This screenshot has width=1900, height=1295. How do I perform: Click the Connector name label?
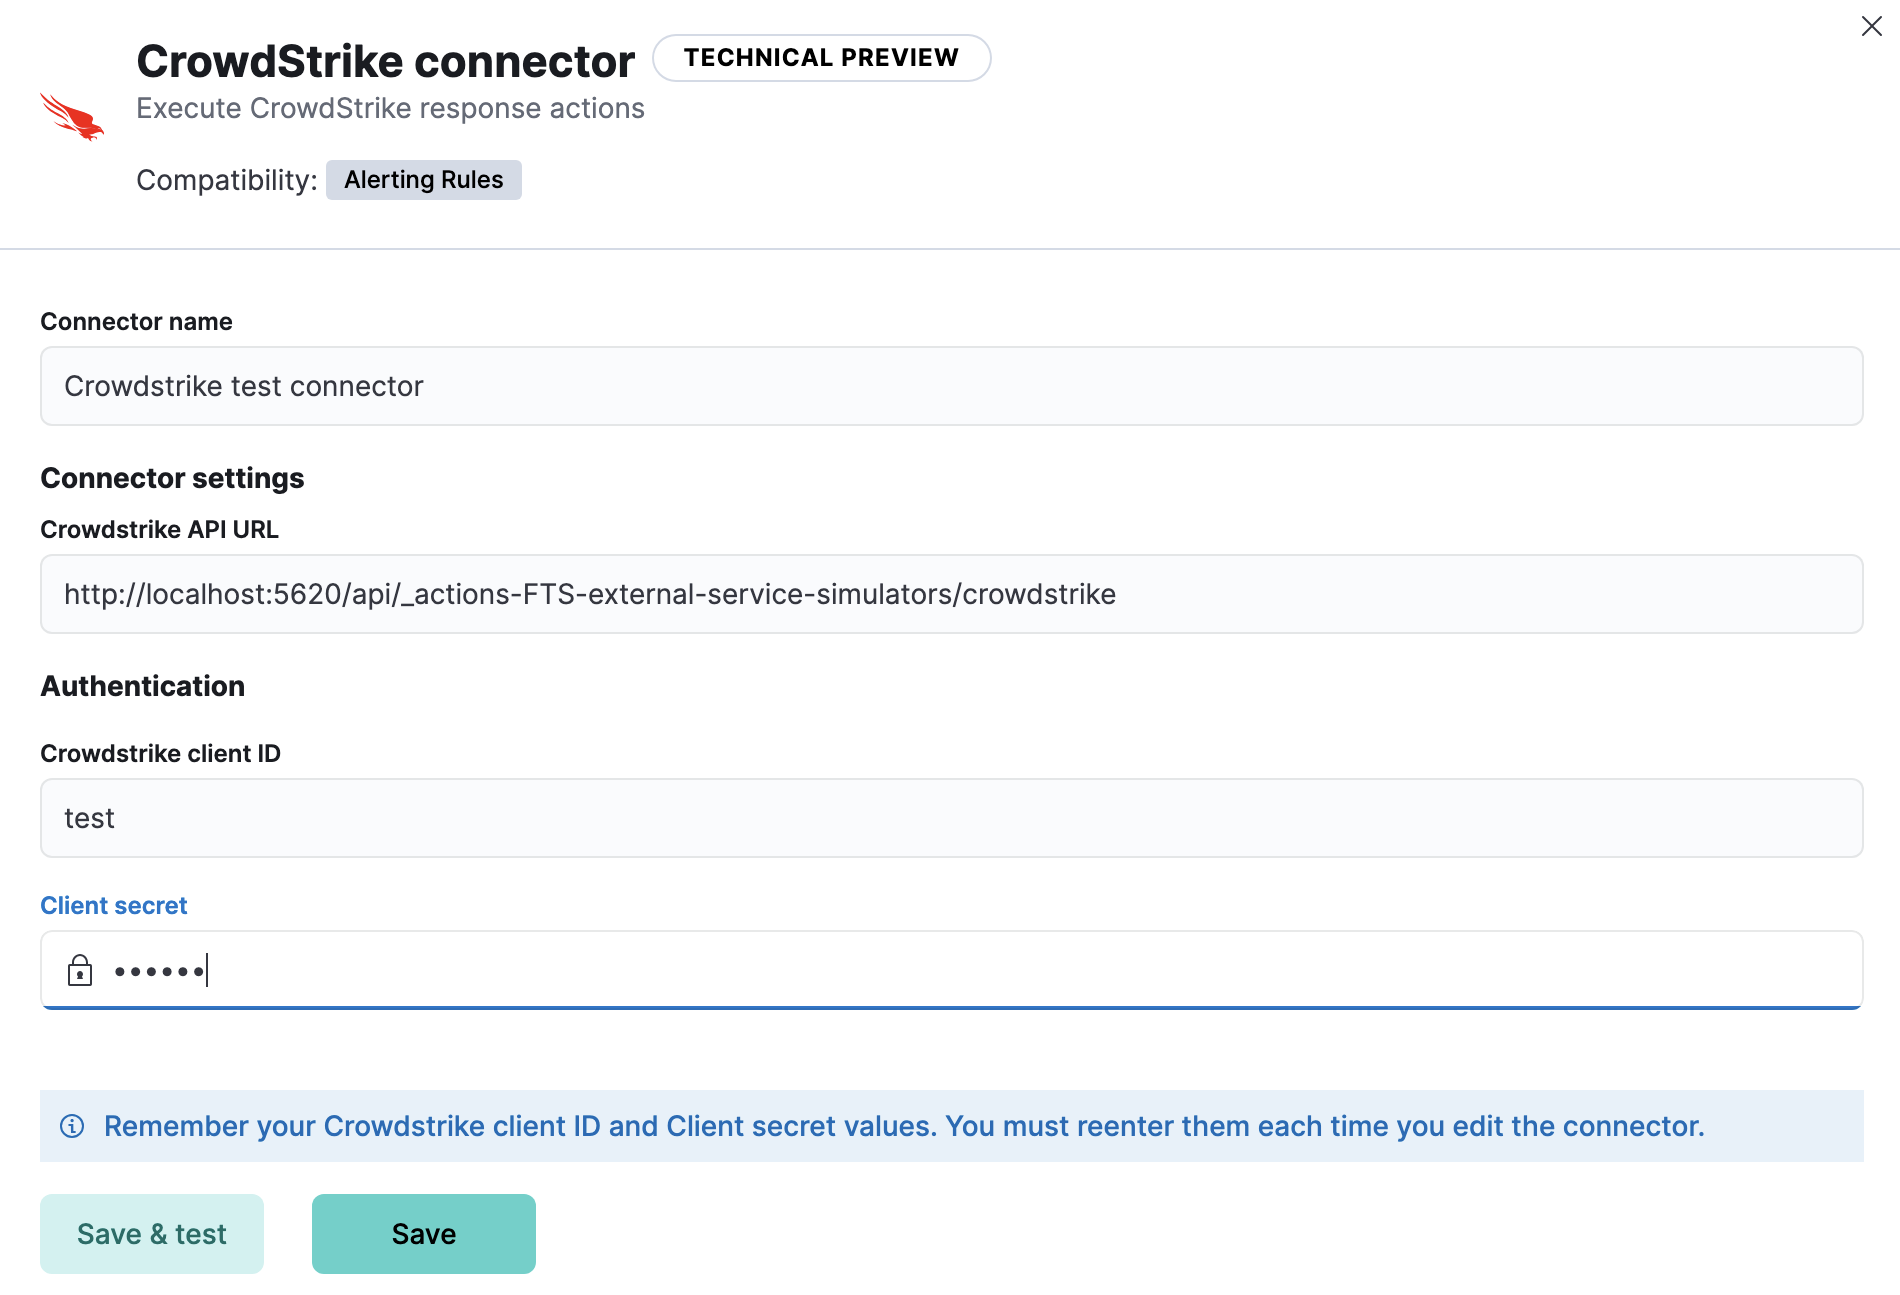point(136,321)
